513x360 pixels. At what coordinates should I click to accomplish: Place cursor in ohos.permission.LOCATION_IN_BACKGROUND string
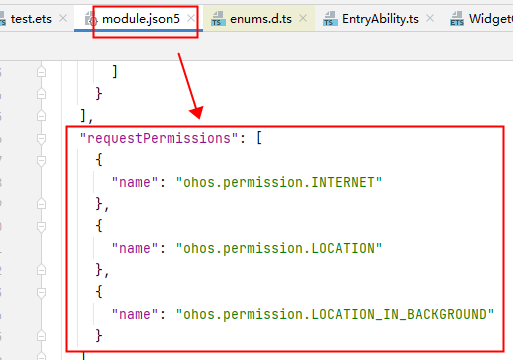[335, 314]
